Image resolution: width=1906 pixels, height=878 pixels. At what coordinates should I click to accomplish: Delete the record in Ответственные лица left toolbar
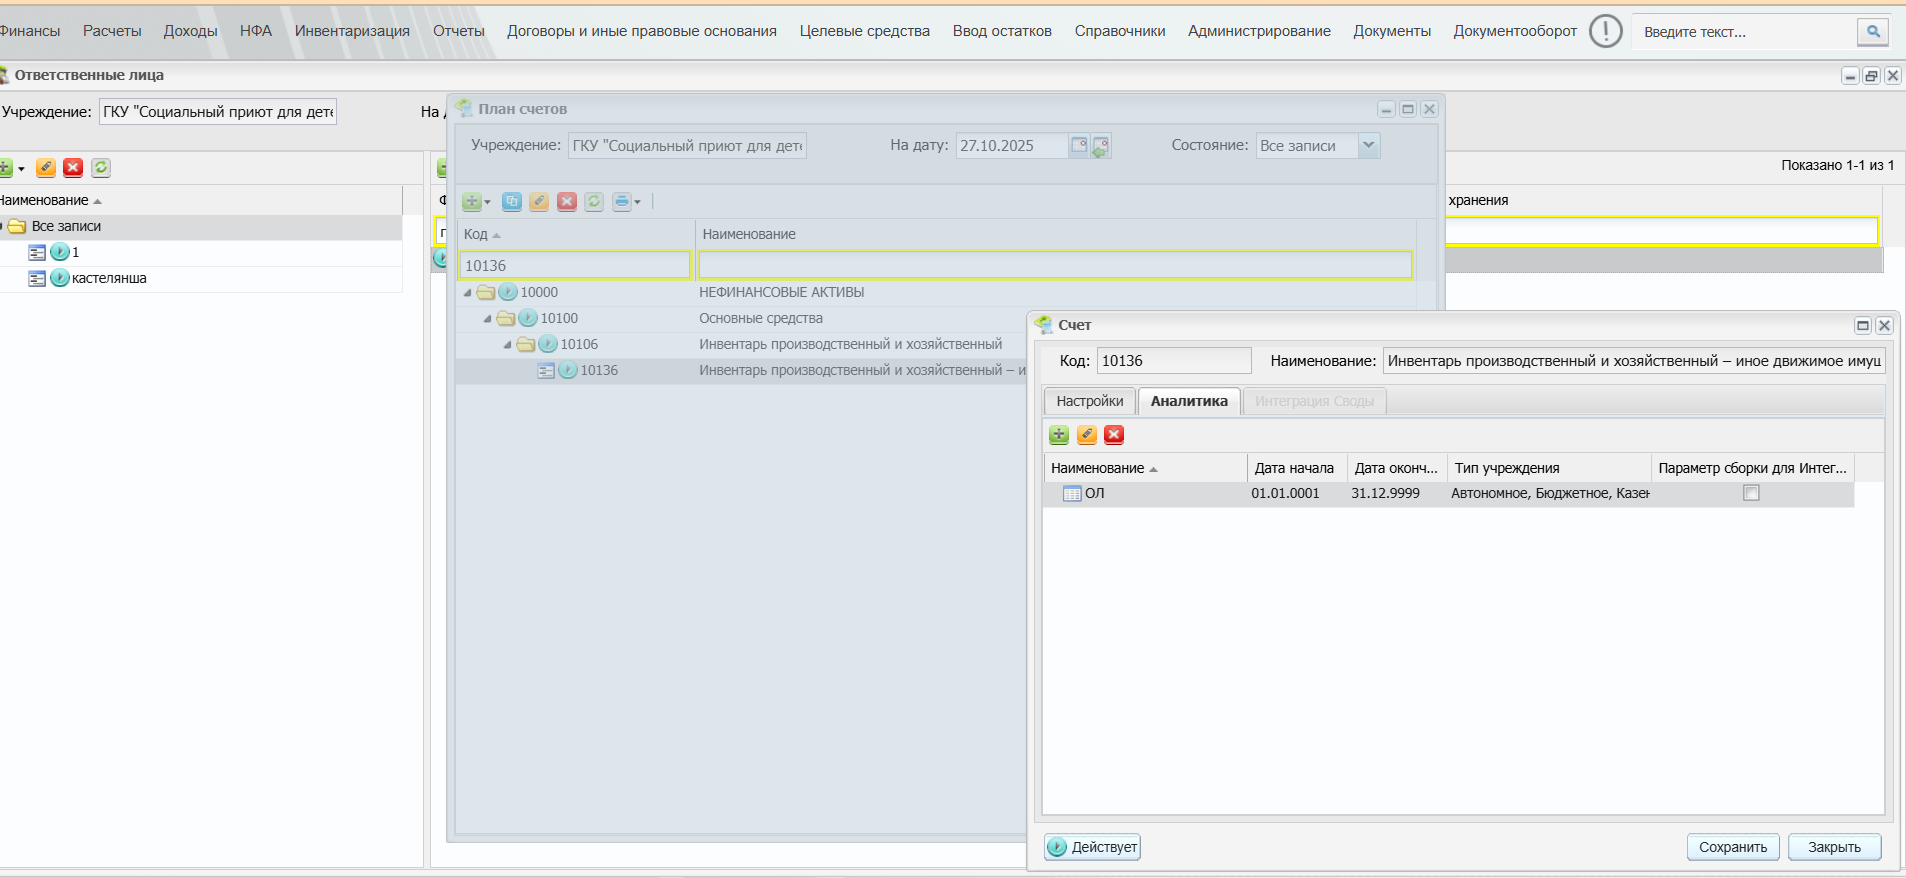[x=73, y=168]
